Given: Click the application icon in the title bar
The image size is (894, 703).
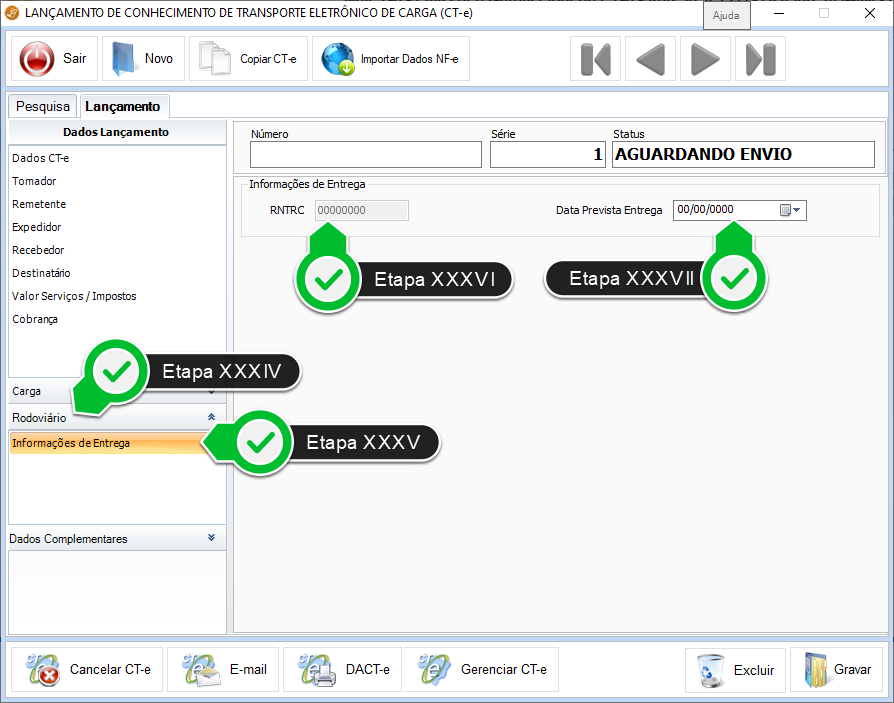Looking at the screenshot, I should 11,13.
